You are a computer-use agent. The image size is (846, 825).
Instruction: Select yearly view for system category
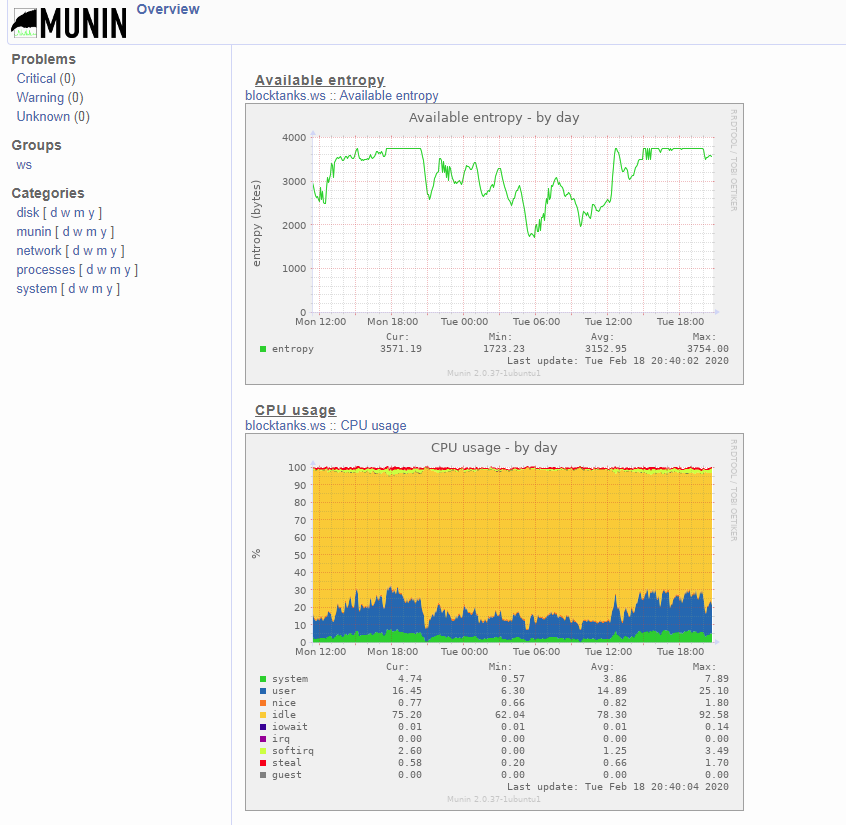110,289
